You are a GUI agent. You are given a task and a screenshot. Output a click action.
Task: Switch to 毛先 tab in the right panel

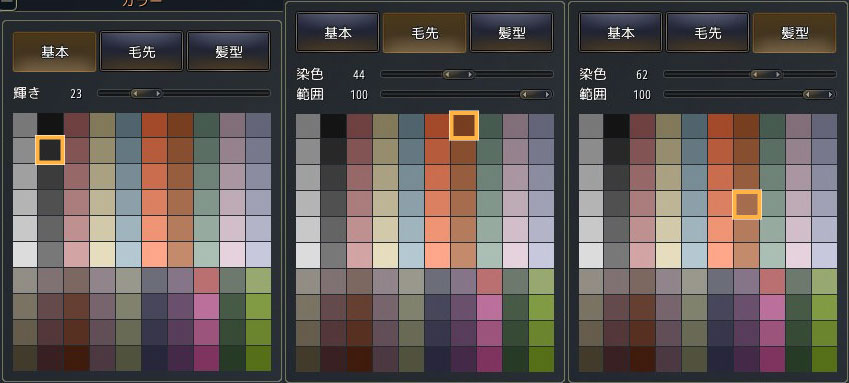(x=707, y=33)
